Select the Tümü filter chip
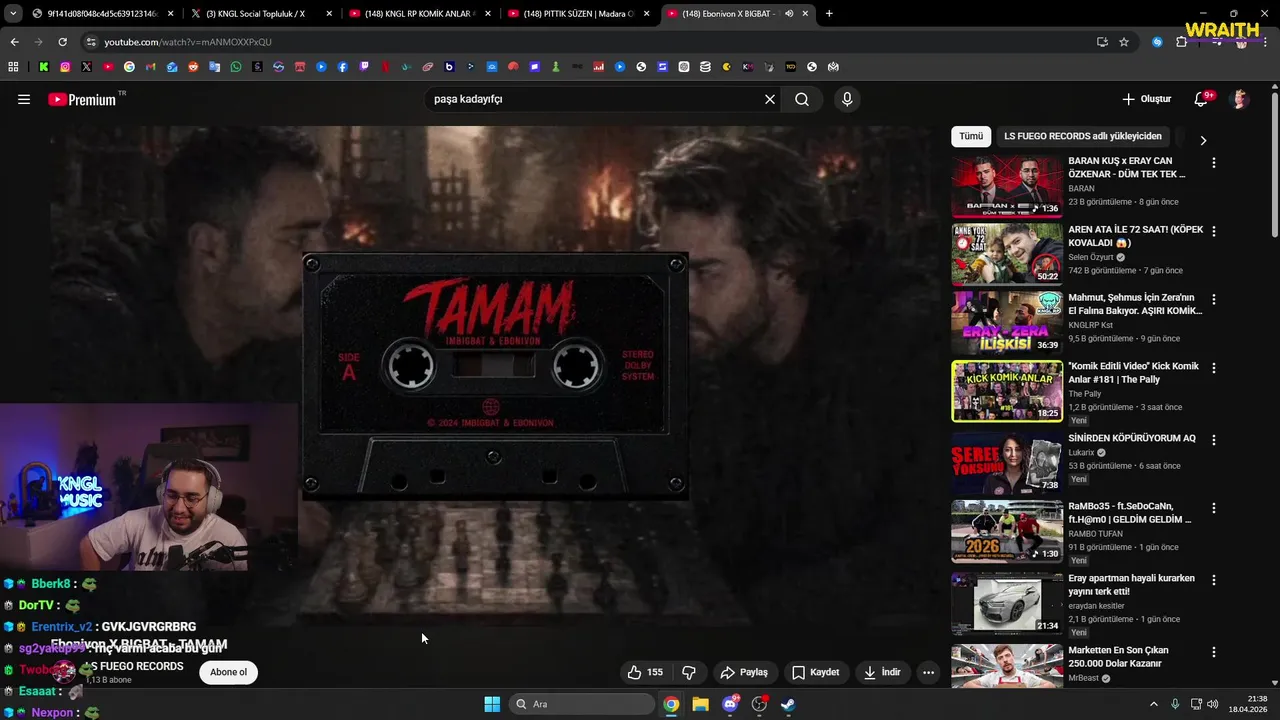Screen dimensions: 1280x720 [971, 136]
